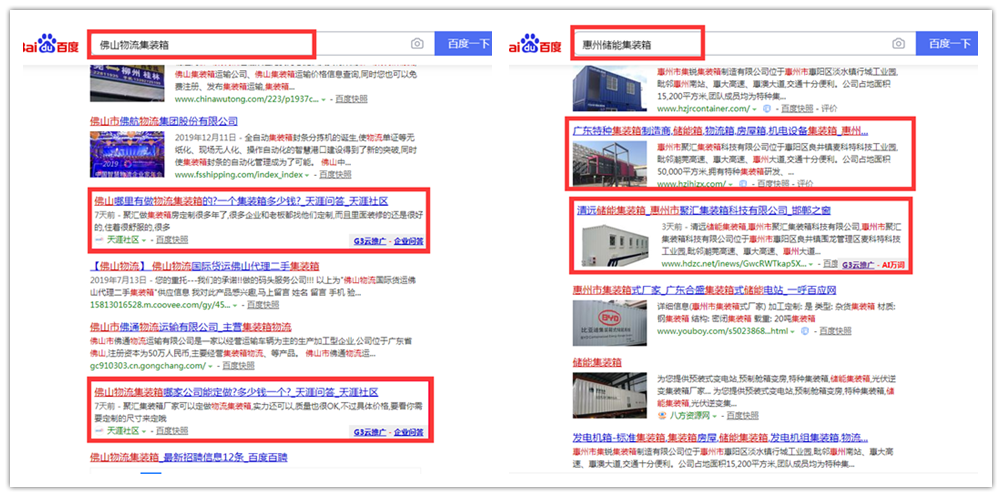Click 评价 after www.hzjrcontainer.com
This screenshot has width=1002, height=497.
[x=829, y=109]
